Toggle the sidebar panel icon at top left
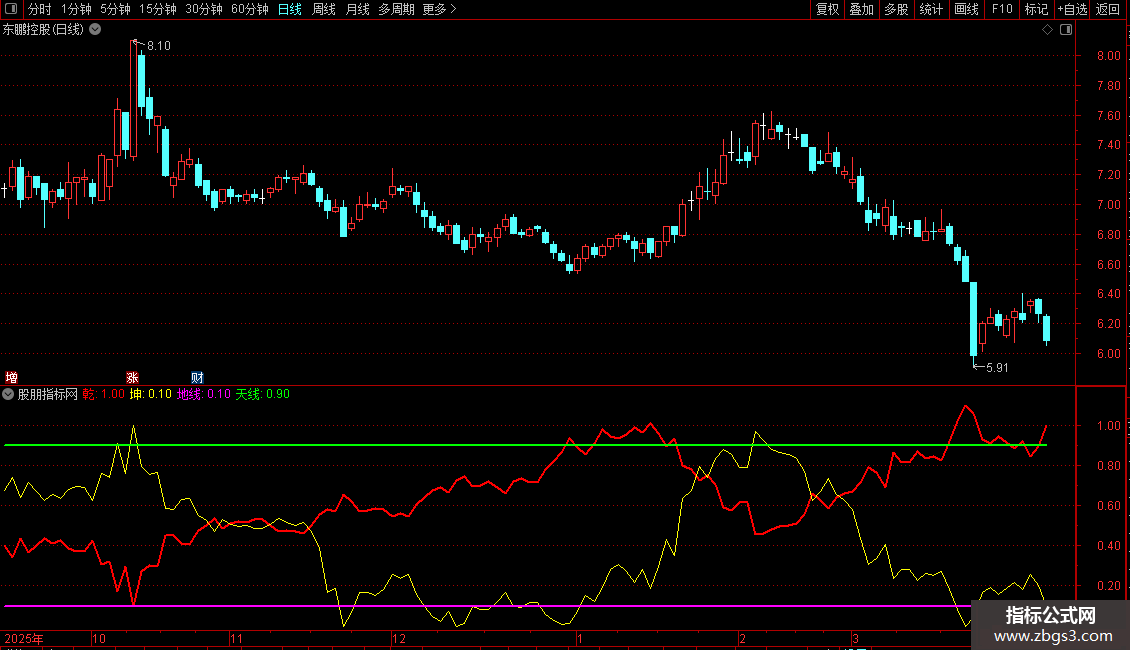The width and height of the screenshot is (1130, 650). tap(11, 9)
